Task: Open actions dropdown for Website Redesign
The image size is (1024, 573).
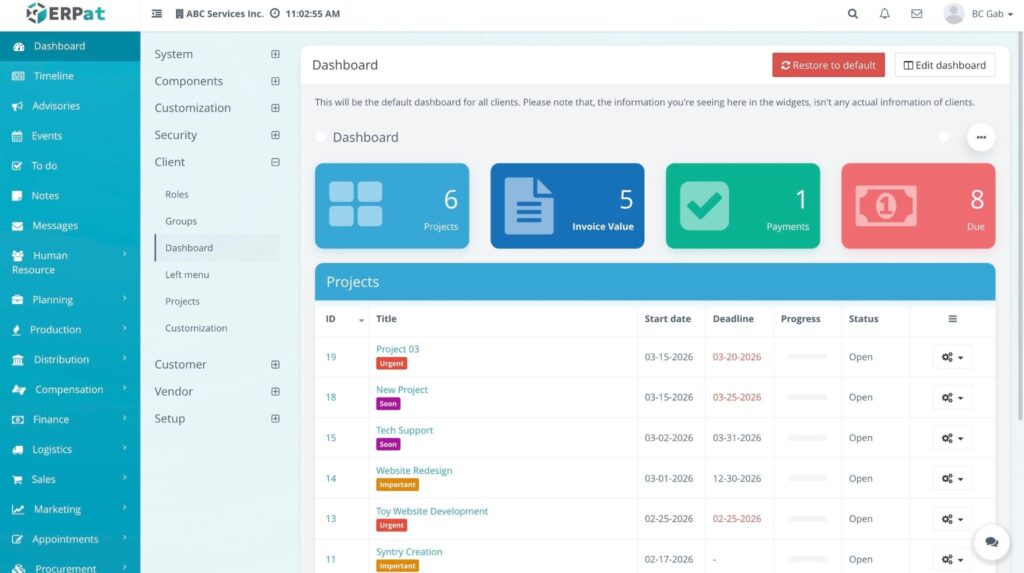Action: pyautogui.click(x=952, y=479)
